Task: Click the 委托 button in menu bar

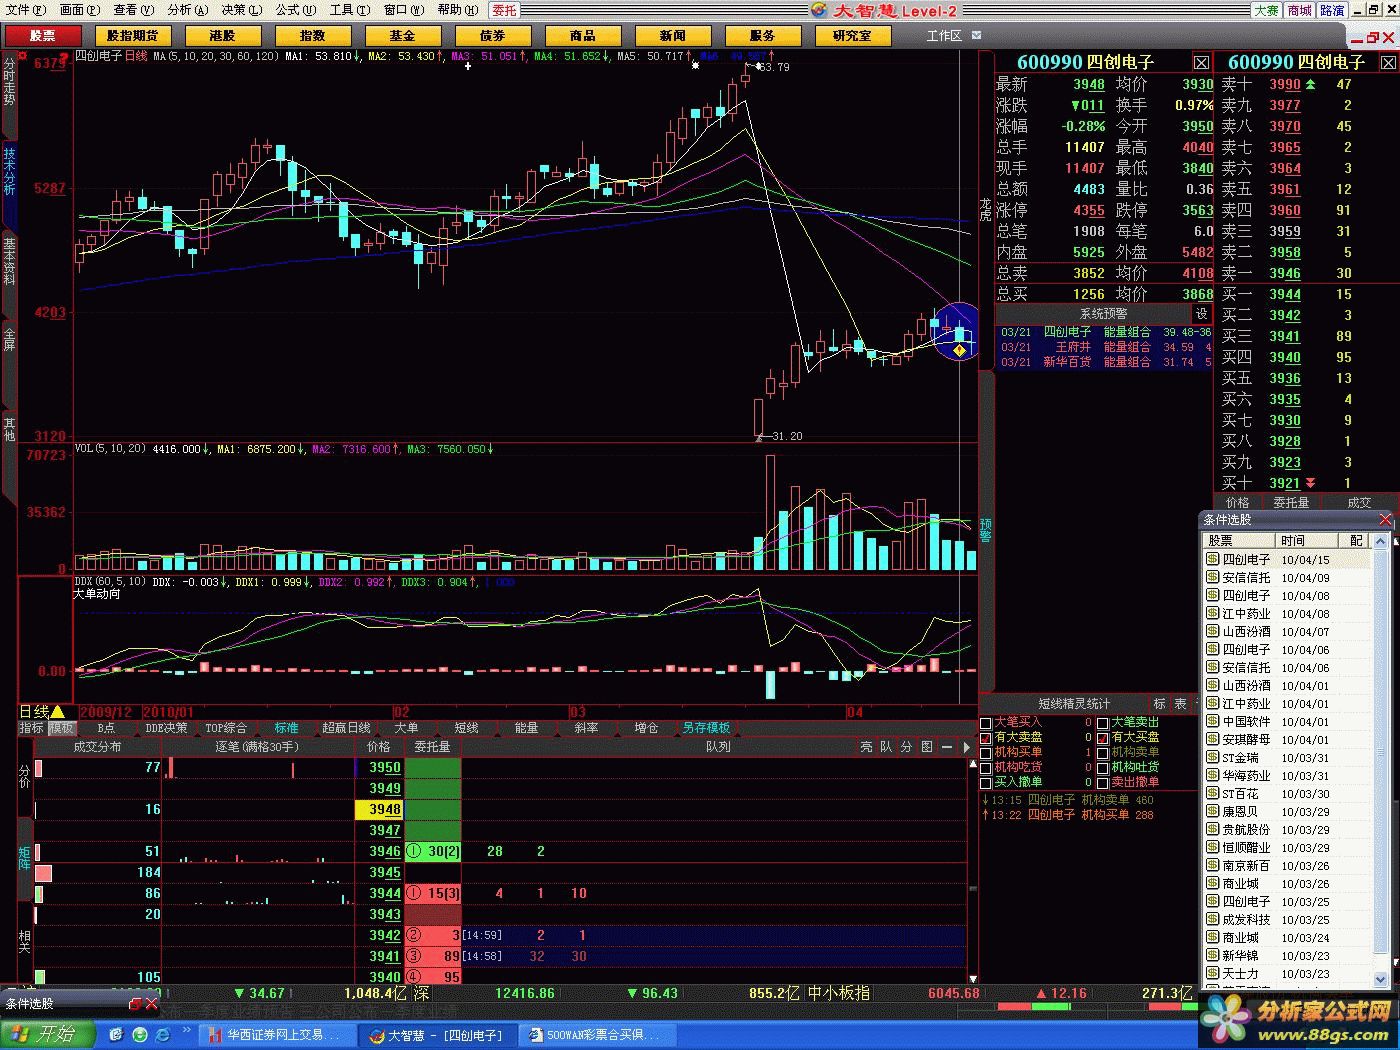Action: (505, 10)
